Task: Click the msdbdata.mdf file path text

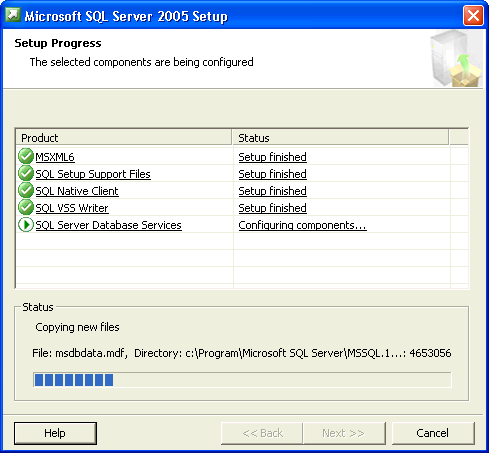Action: click(x=242, y=353)
